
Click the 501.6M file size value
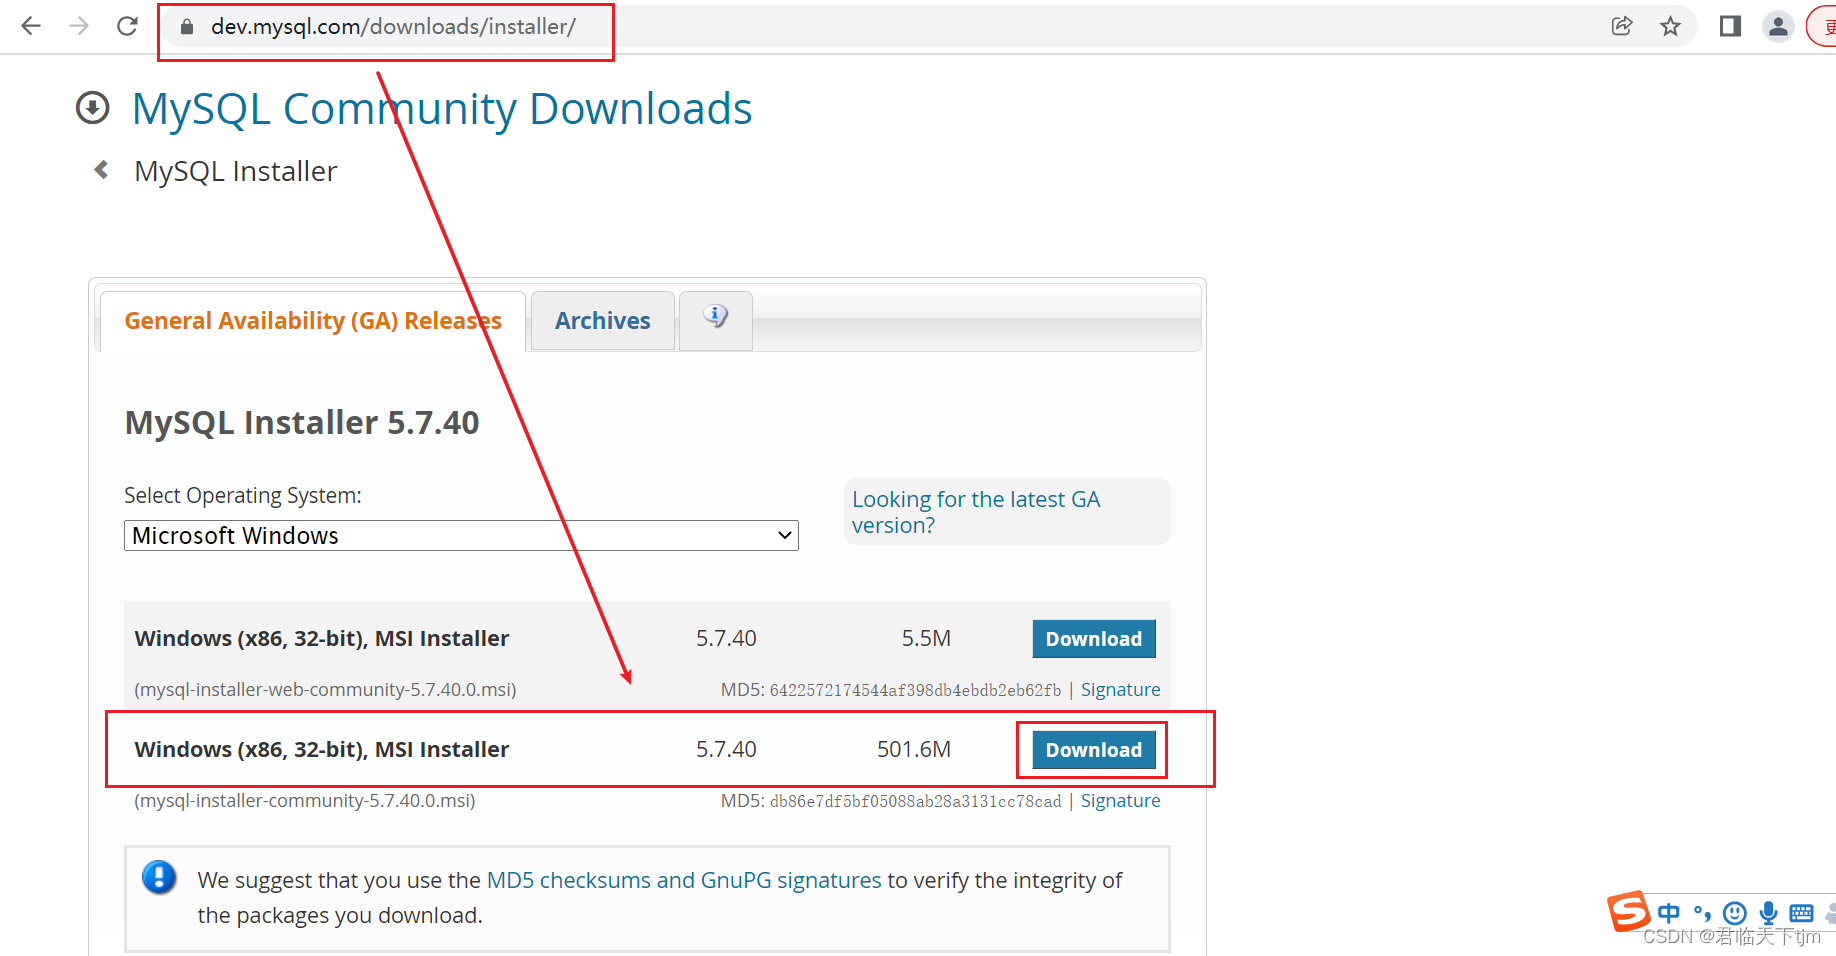tap(914, 750)
